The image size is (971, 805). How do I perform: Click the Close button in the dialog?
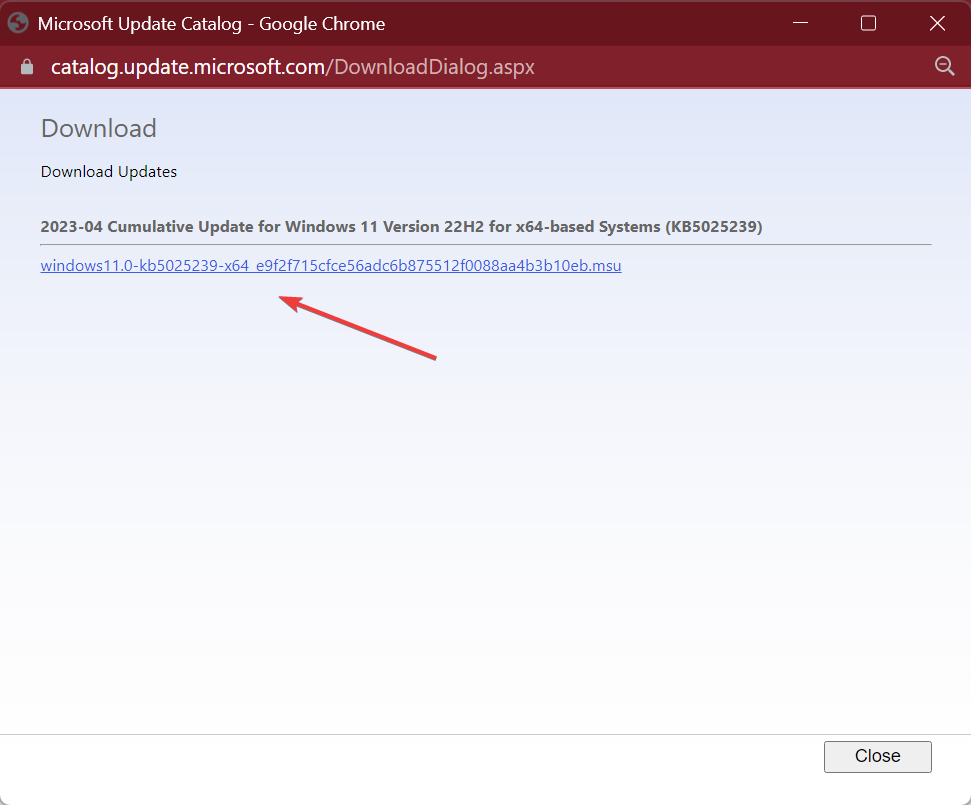click(x=877, y=756)
